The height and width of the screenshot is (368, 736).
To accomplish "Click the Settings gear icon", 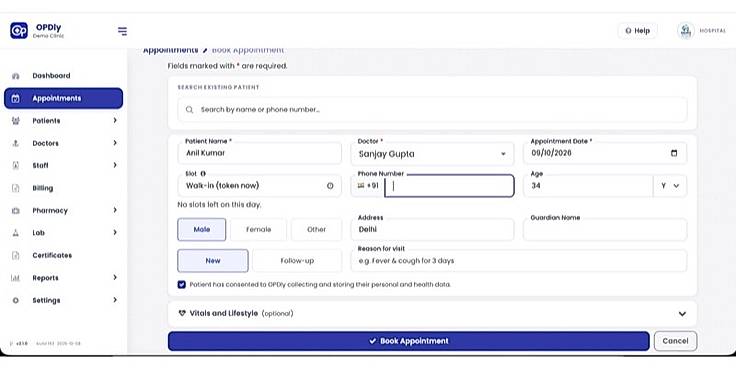I will point(15,300).
